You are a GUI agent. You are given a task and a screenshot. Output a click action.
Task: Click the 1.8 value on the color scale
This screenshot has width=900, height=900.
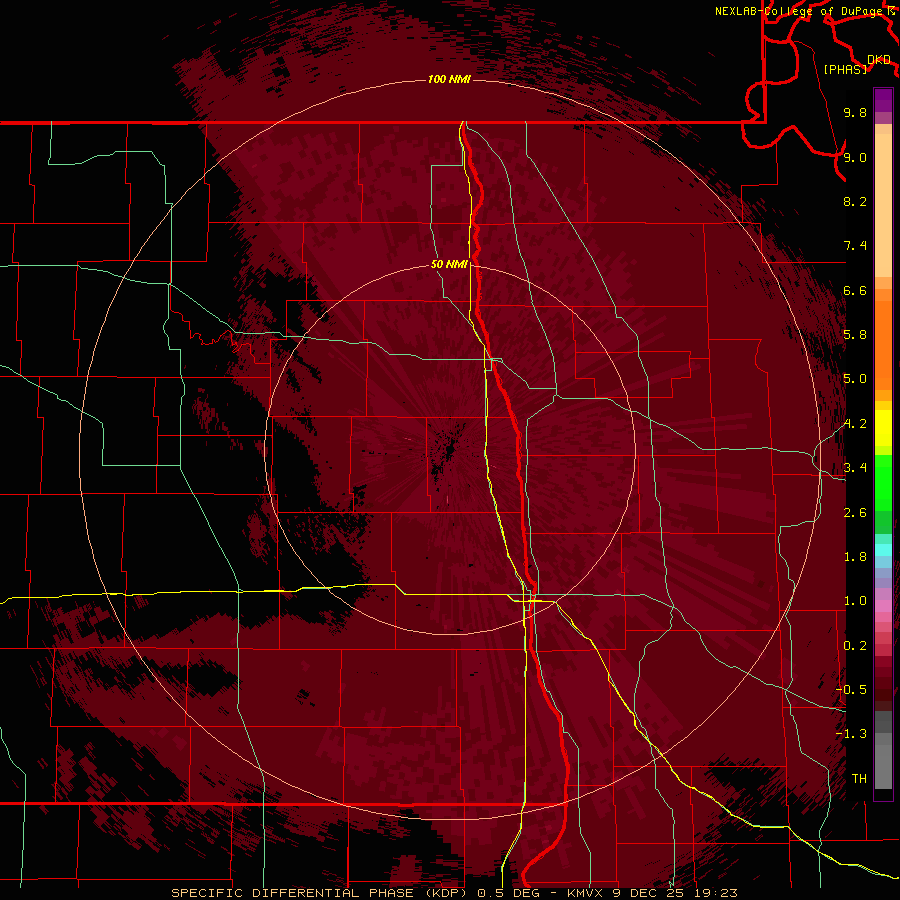coord(855,557)
